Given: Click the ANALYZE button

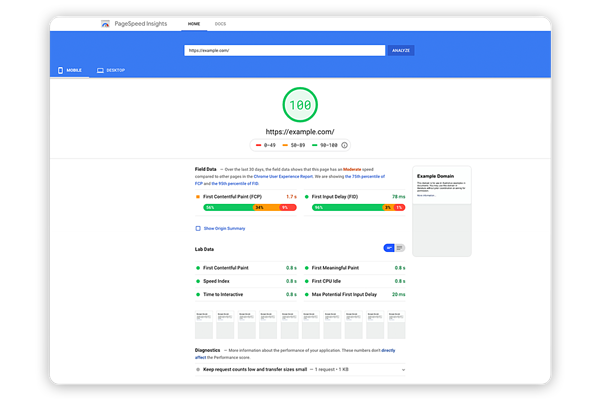Looking at the screenshot, I should (401, 51).
